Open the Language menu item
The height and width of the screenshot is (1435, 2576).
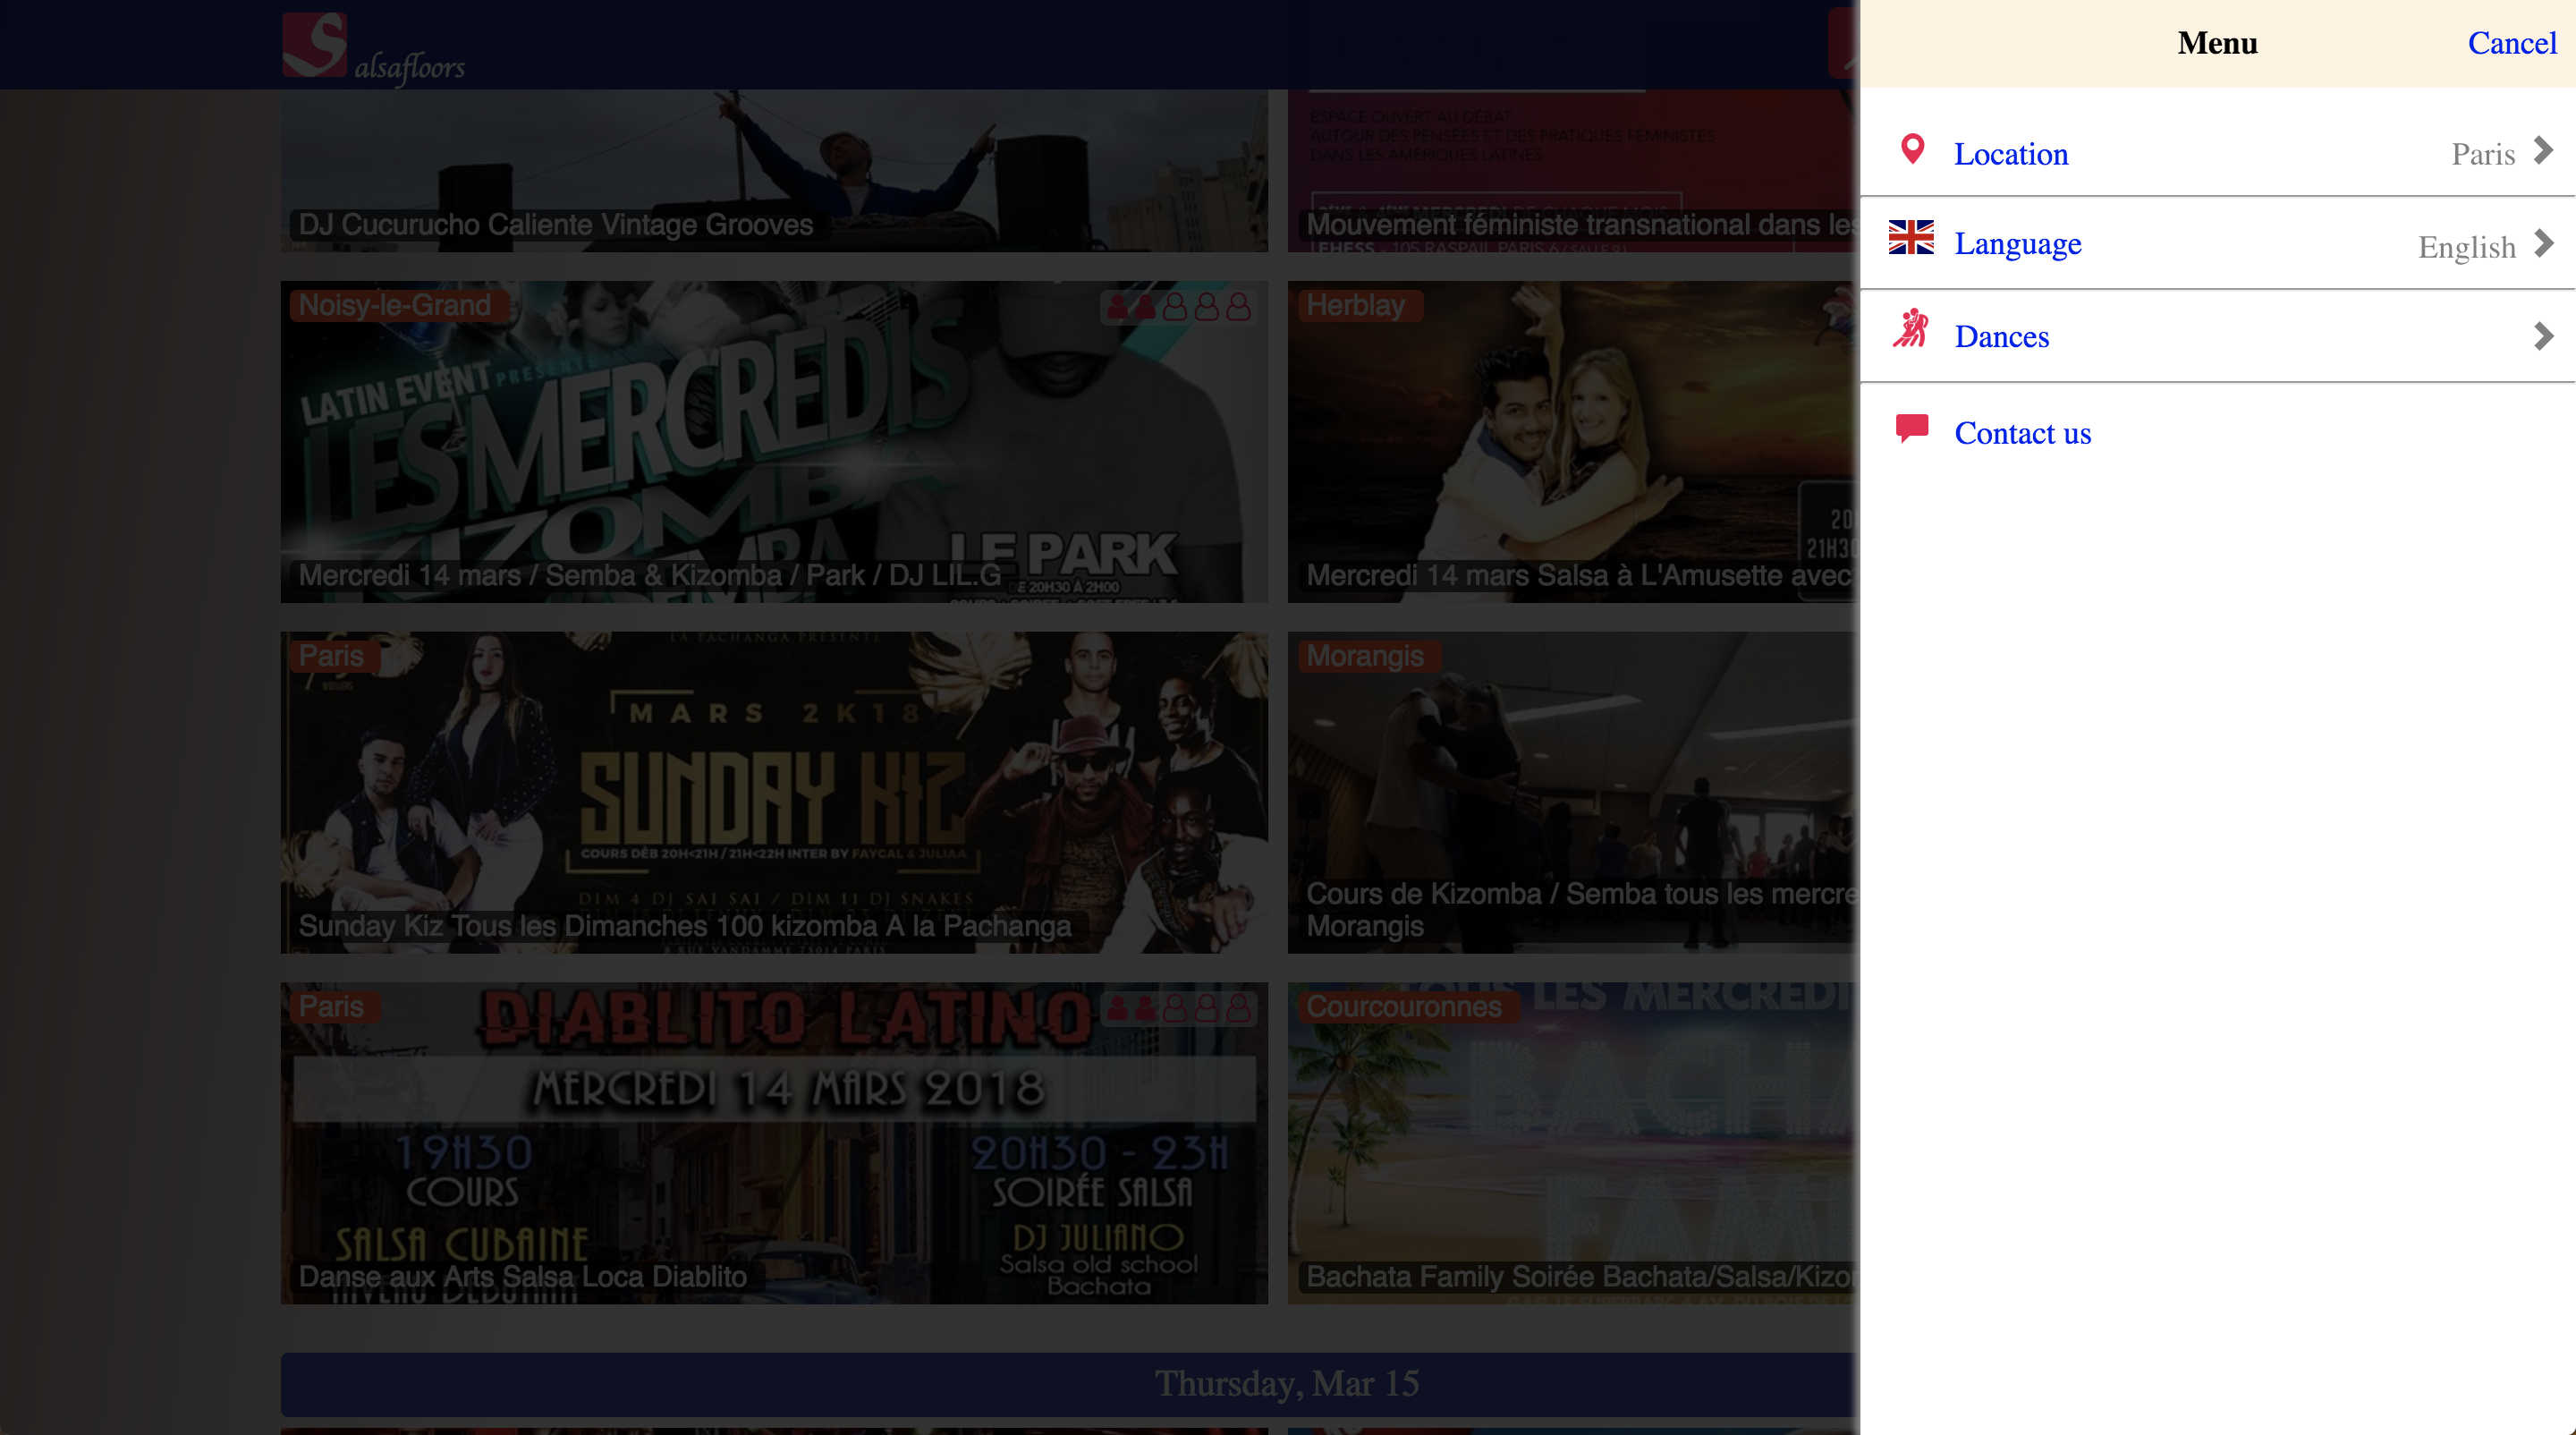click(2017, 243)
